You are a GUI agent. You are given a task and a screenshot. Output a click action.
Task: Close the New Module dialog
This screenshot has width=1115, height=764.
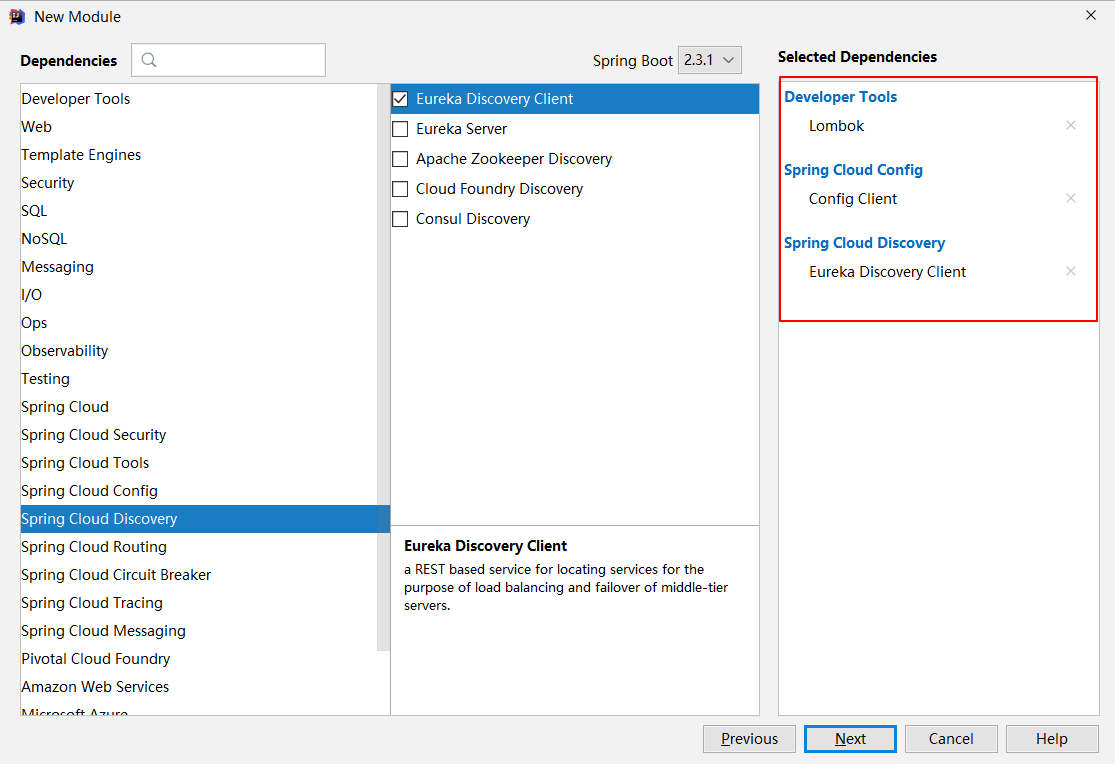click(1091, 15)
